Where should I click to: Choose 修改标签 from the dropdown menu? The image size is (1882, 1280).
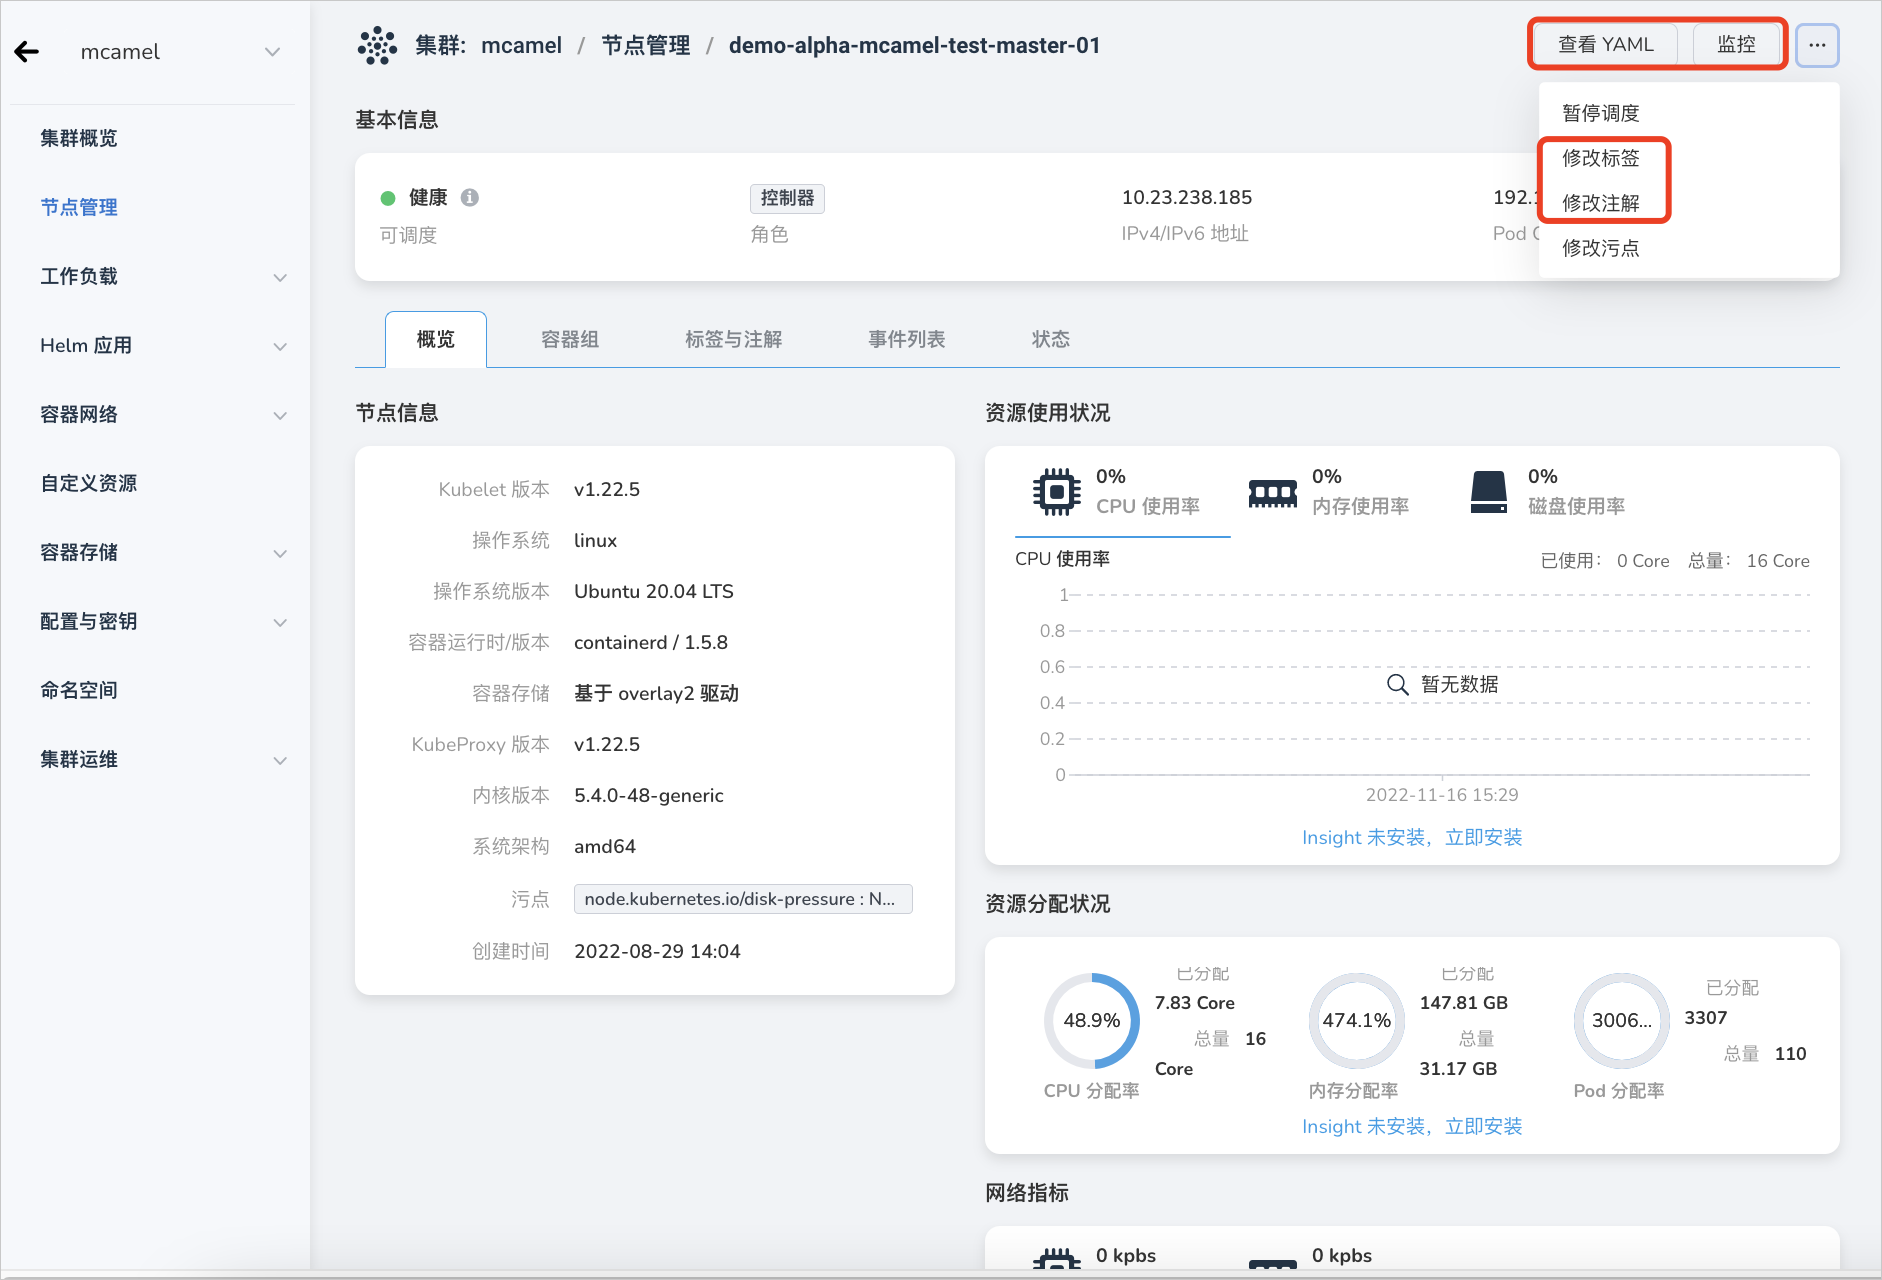click(1601, 158)
